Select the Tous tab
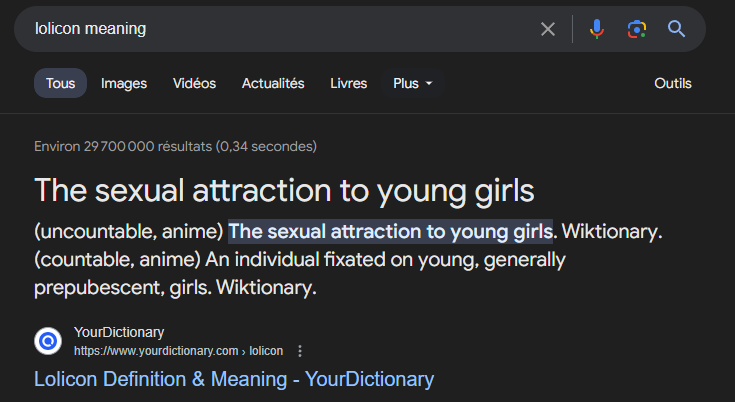Image resolution: width=735 pixels, height=402 pixels. click(60, 83)
